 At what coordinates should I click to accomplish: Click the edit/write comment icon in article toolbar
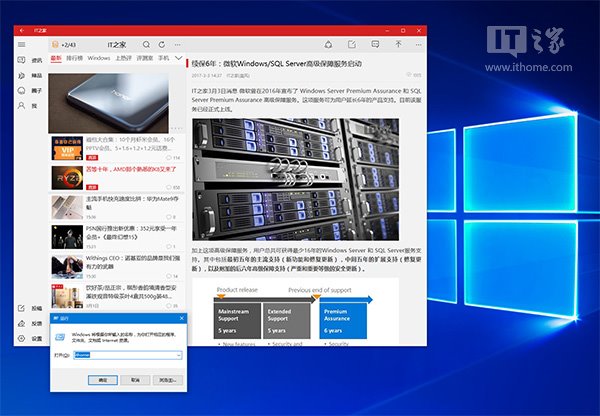click(x=352, y=44)
